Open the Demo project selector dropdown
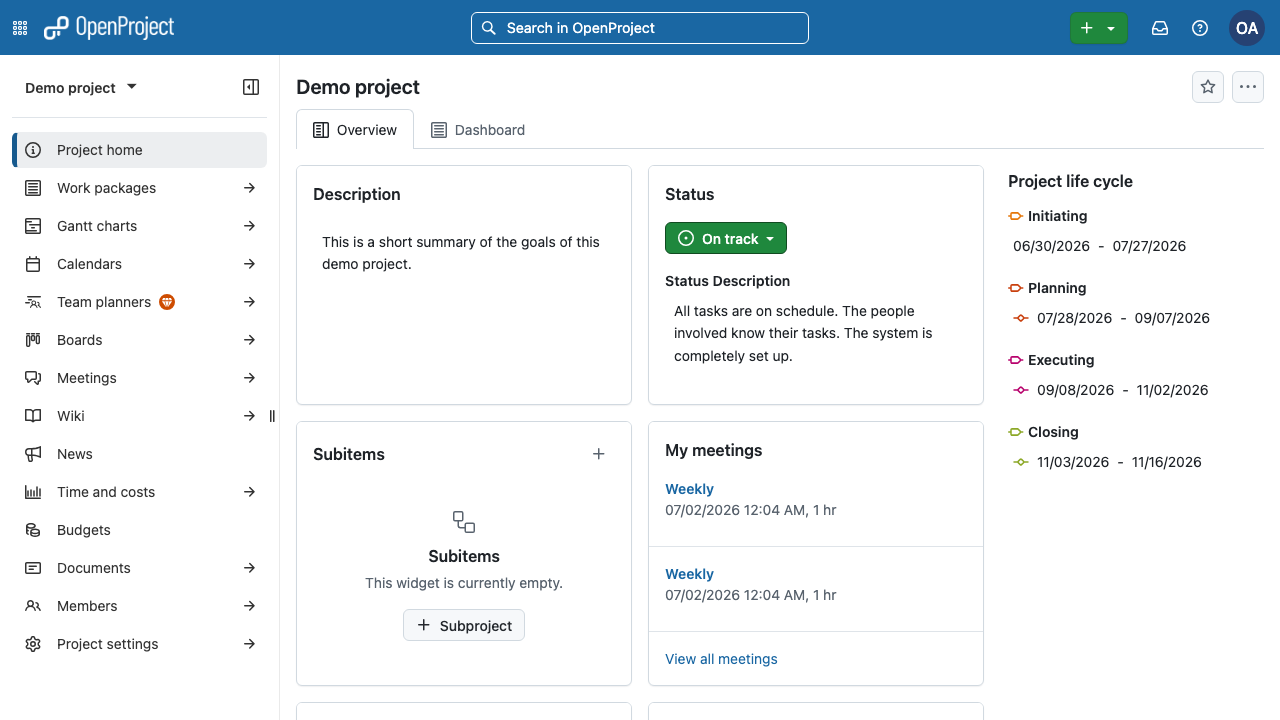 [81, 88]
